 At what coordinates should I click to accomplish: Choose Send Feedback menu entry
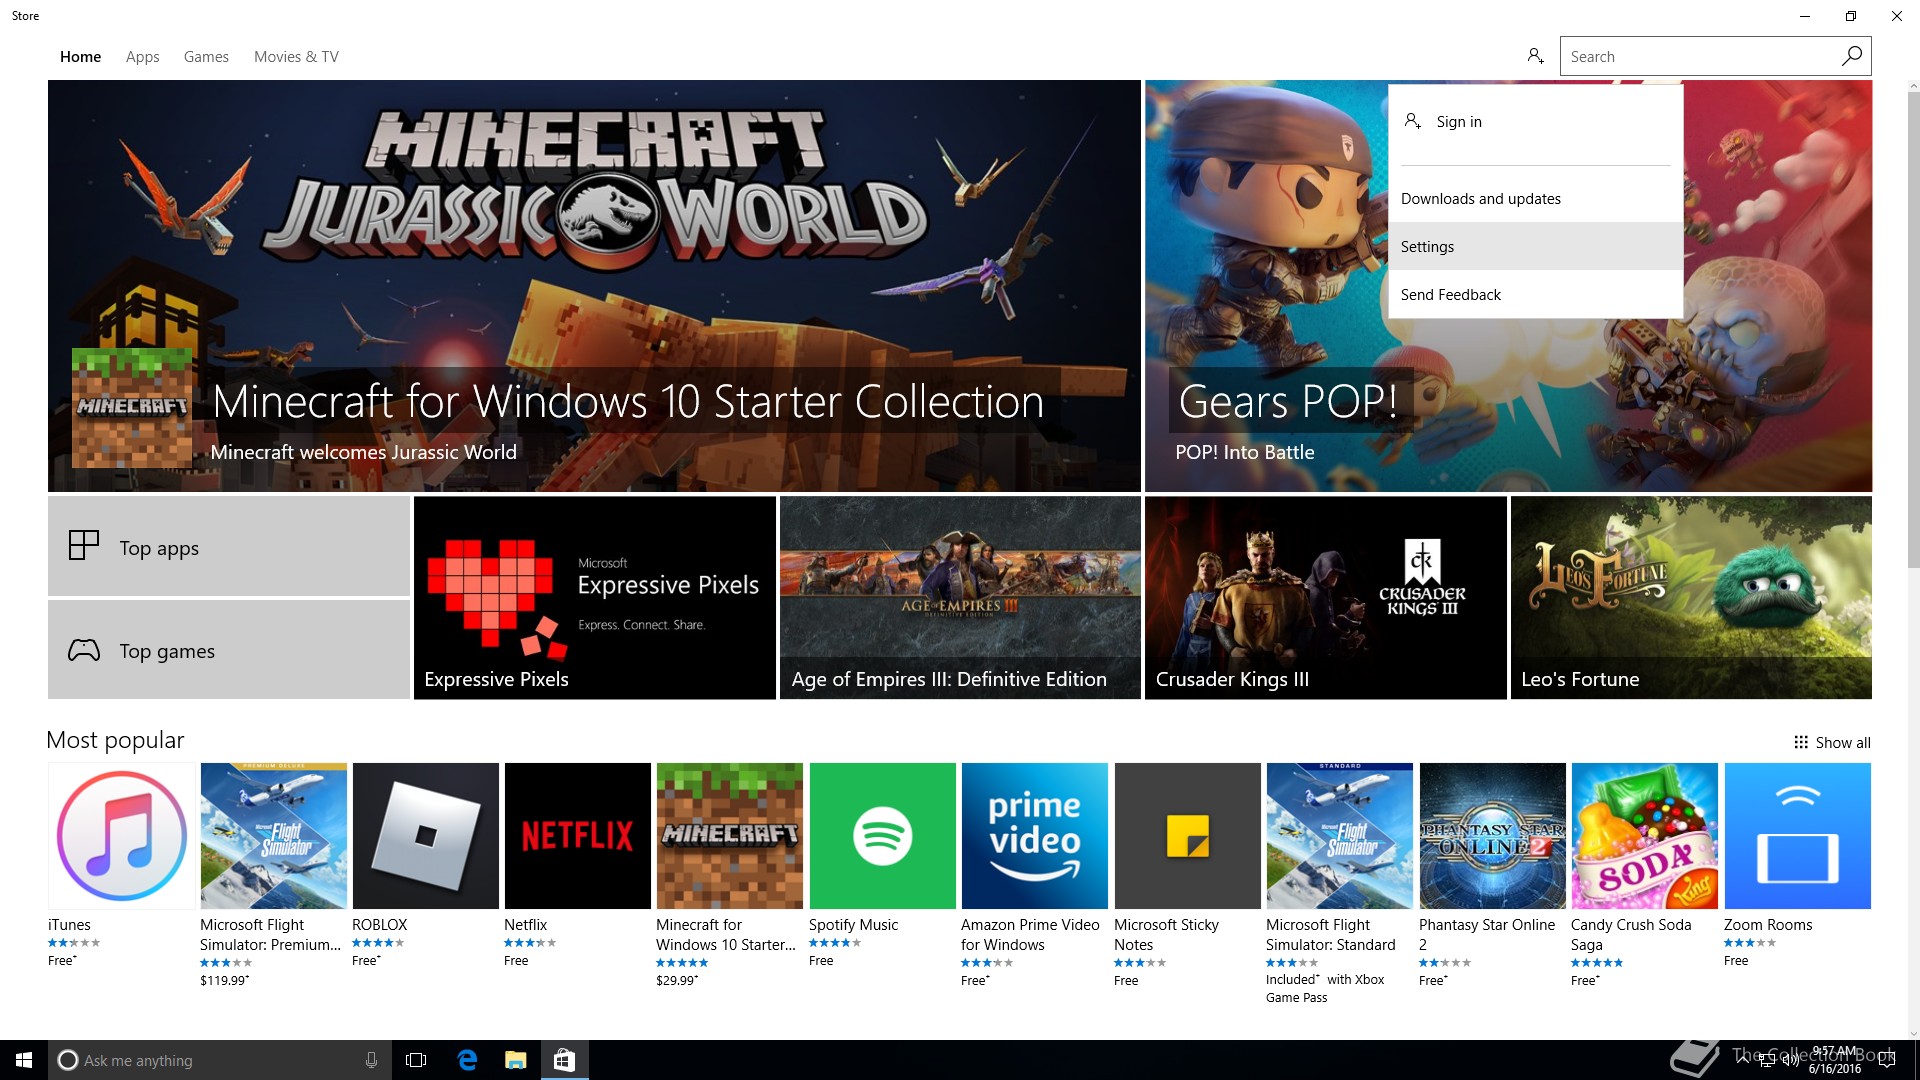point(1535,295)
